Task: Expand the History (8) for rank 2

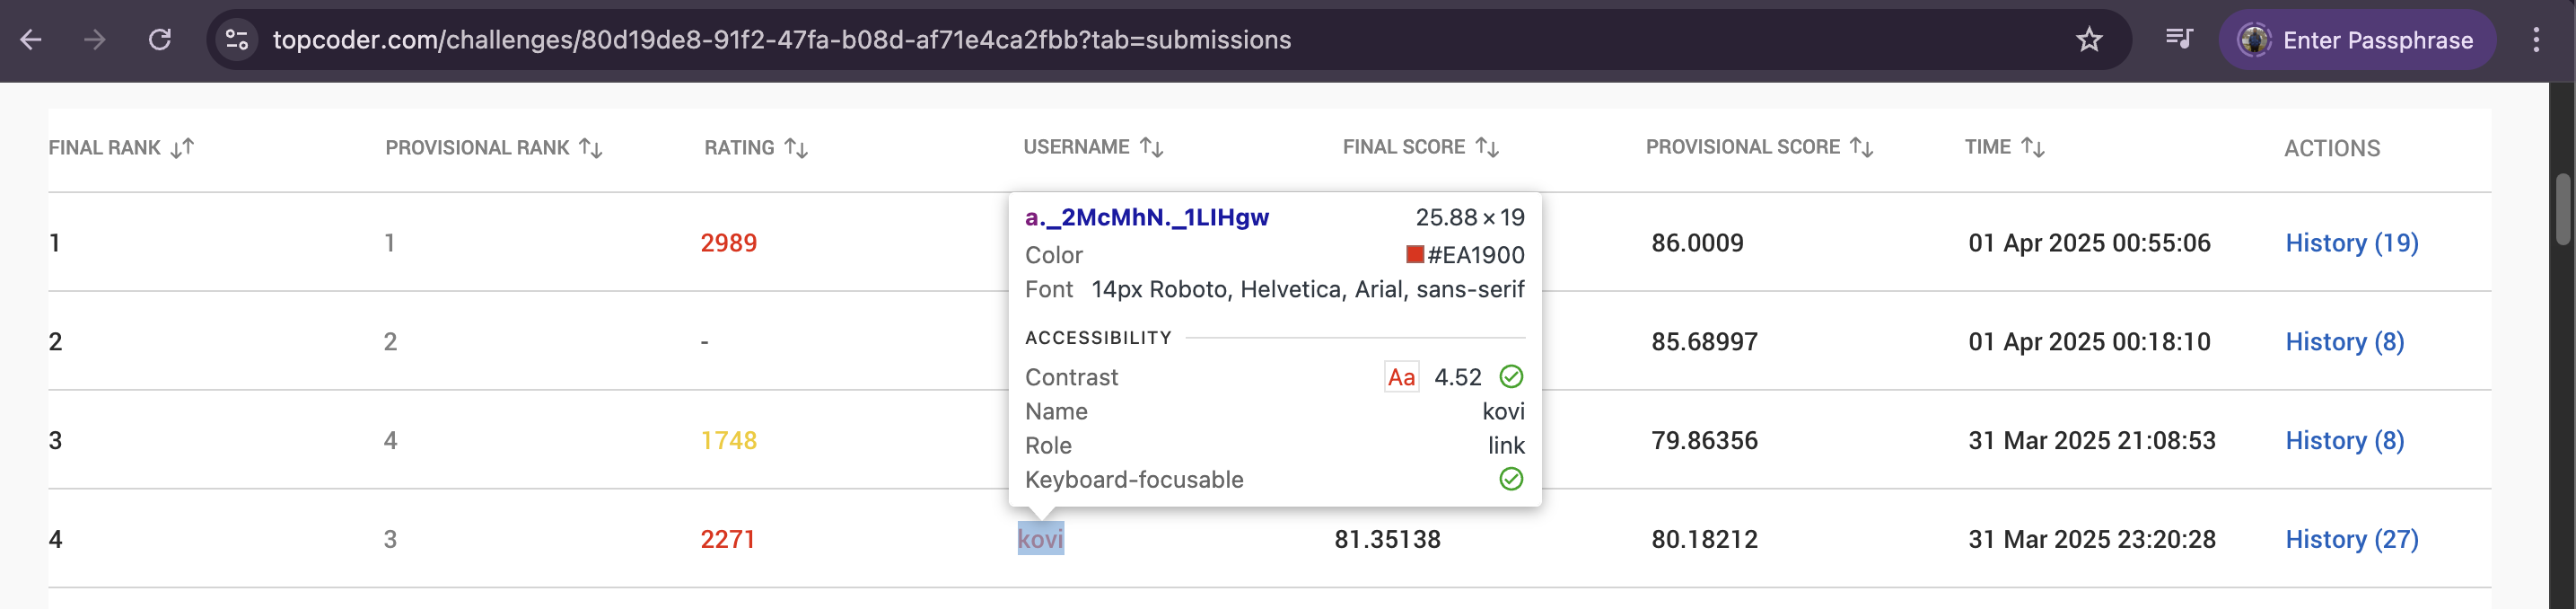Action: (2344, 342)
